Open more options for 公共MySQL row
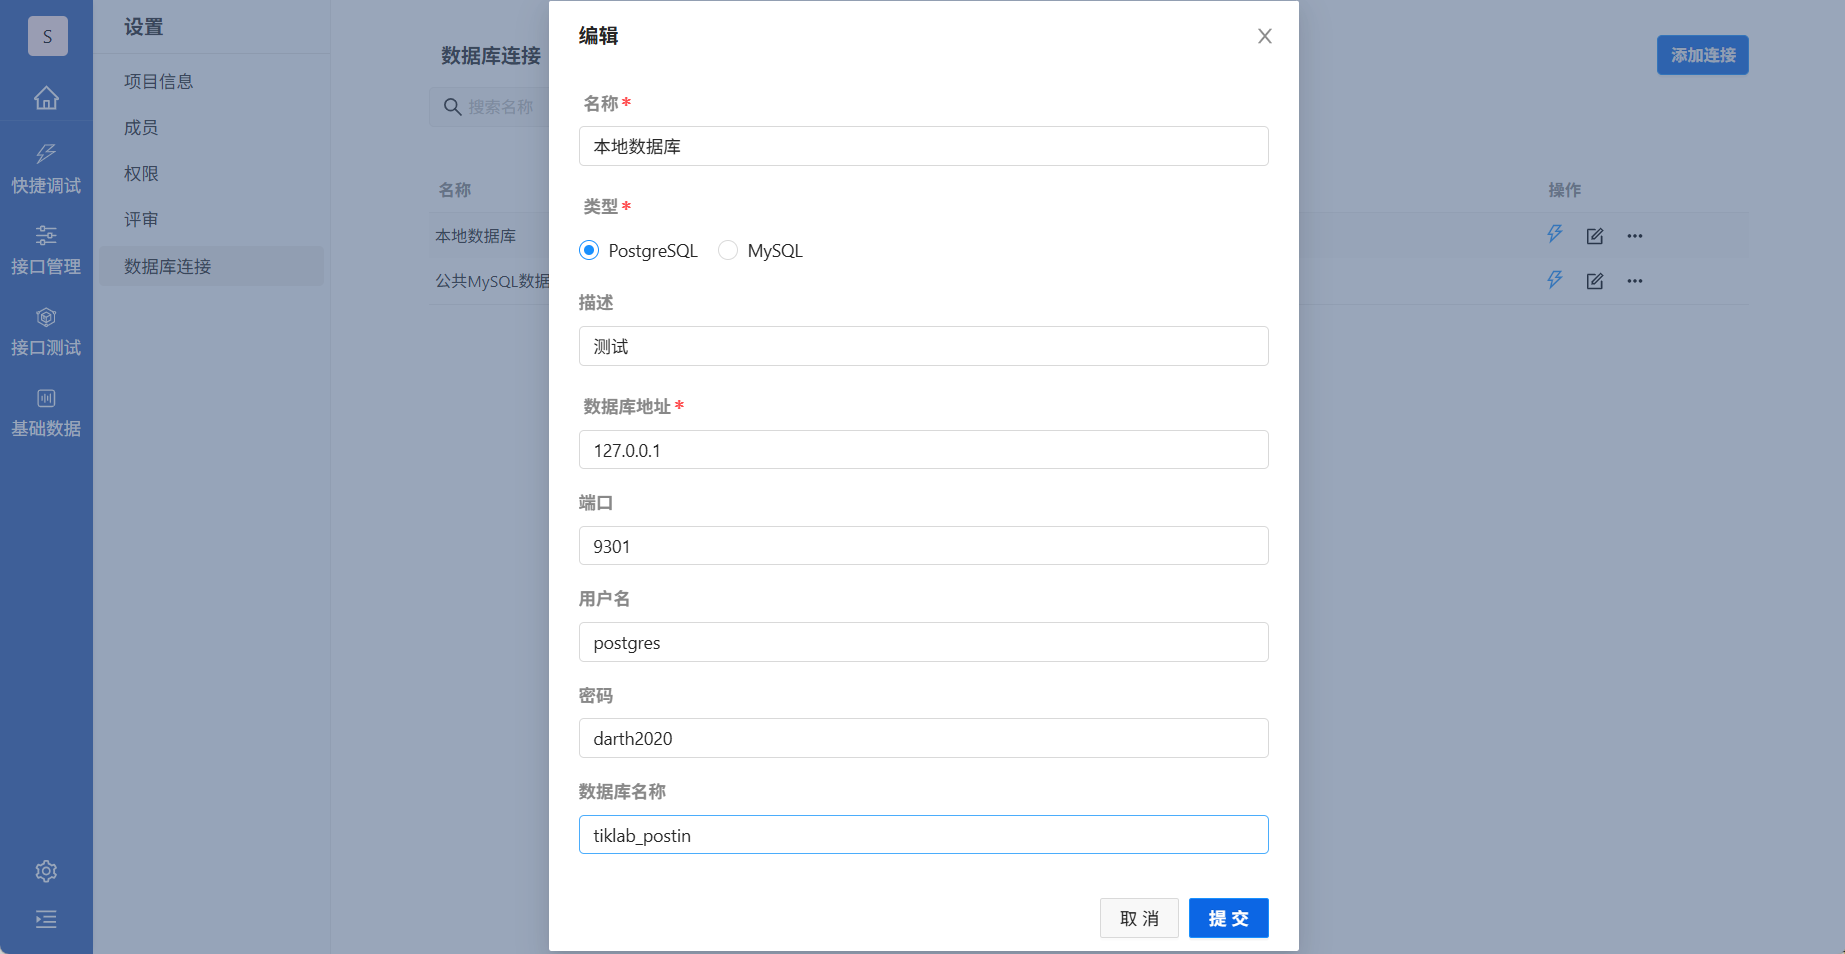 pyautogui.click(x=1635, y=281)
